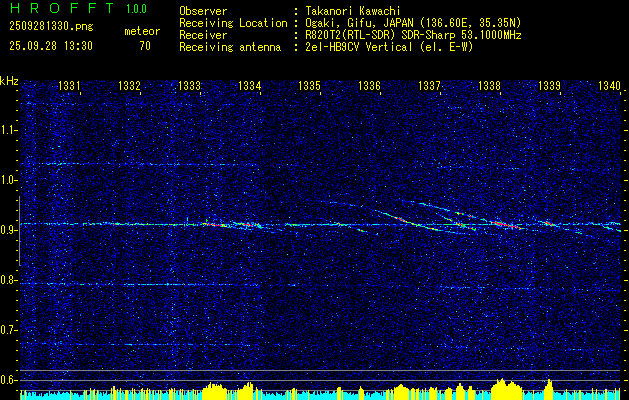Click the red meteor echo near 1338
Viewport: 629px width, 400px height.
[x=506, y=224]
